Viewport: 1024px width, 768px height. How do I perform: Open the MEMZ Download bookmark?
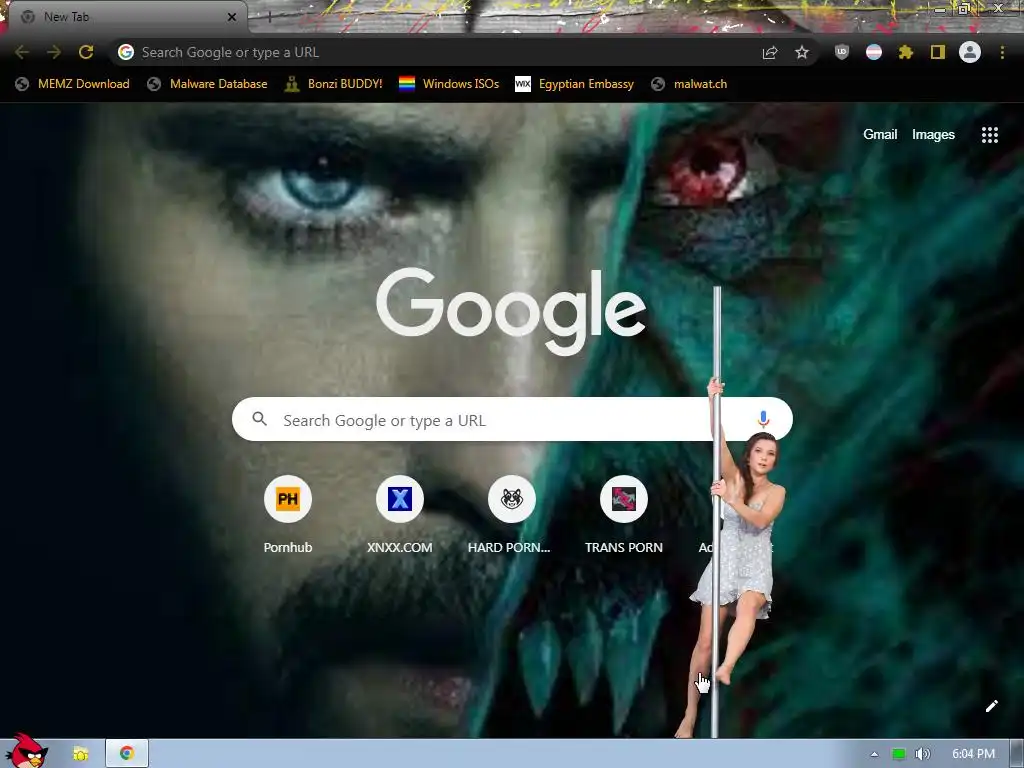pos(72,84)
